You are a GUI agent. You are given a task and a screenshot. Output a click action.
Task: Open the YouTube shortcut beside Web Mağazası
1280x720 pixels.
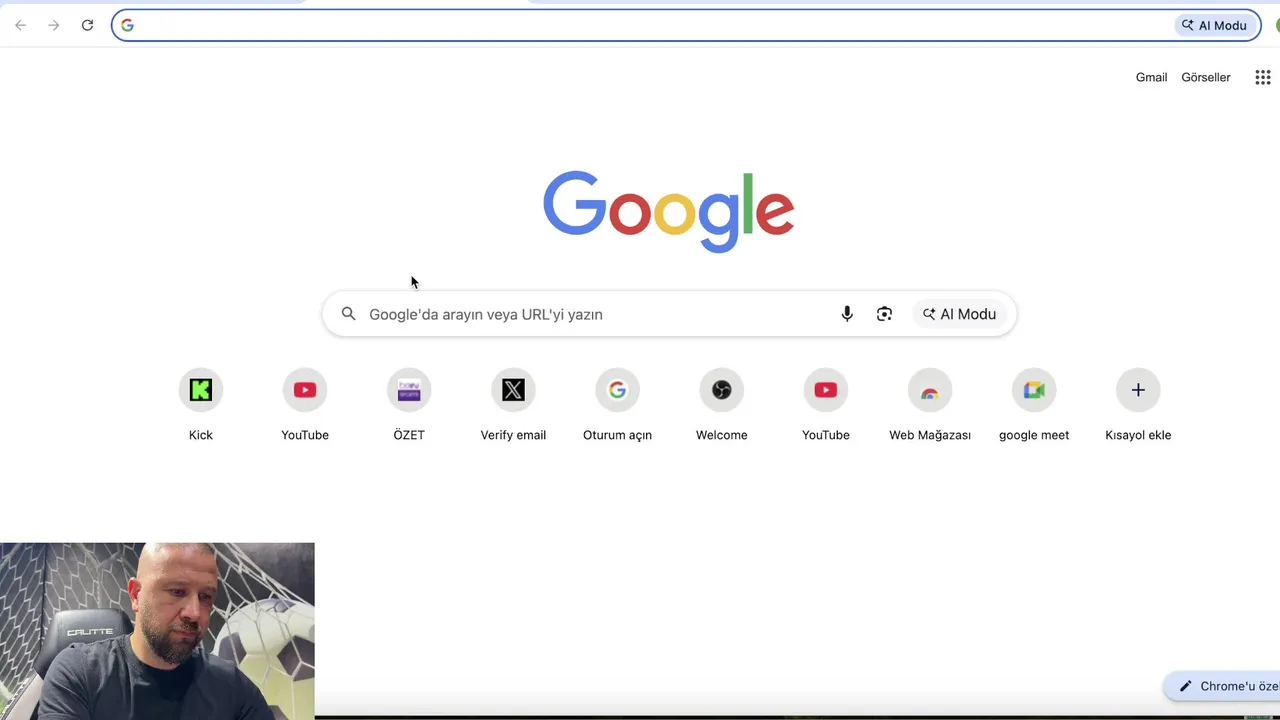click(825, 405)
